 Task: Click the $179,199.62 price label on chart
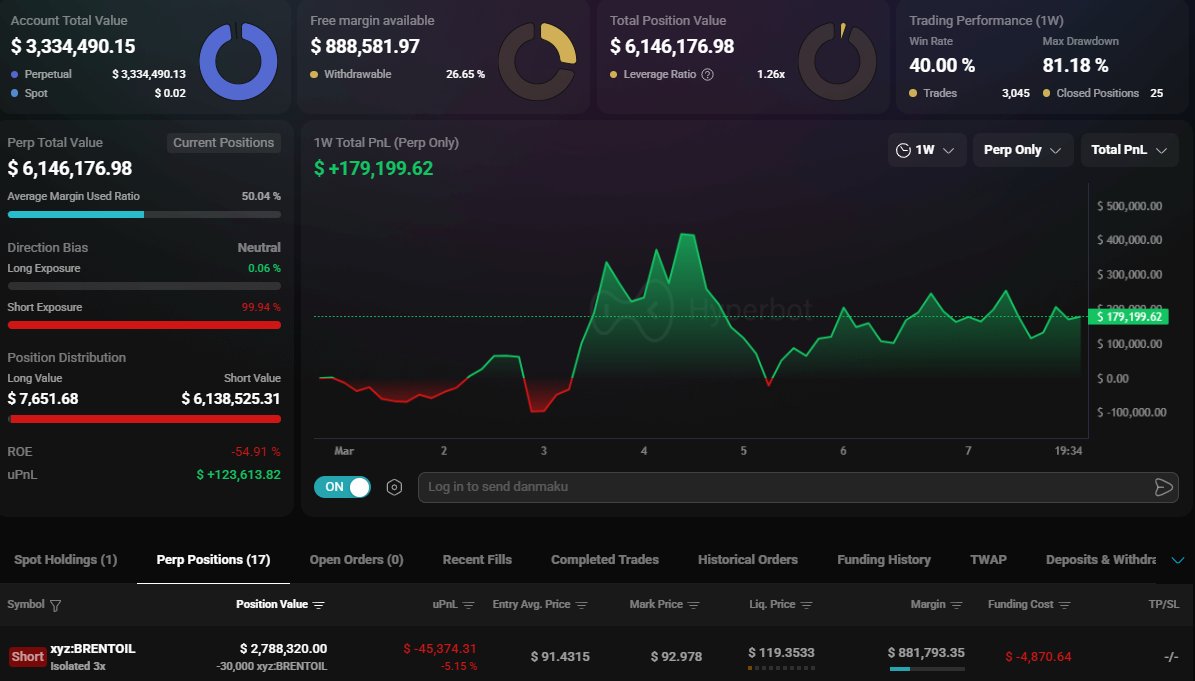[1129, 317]
